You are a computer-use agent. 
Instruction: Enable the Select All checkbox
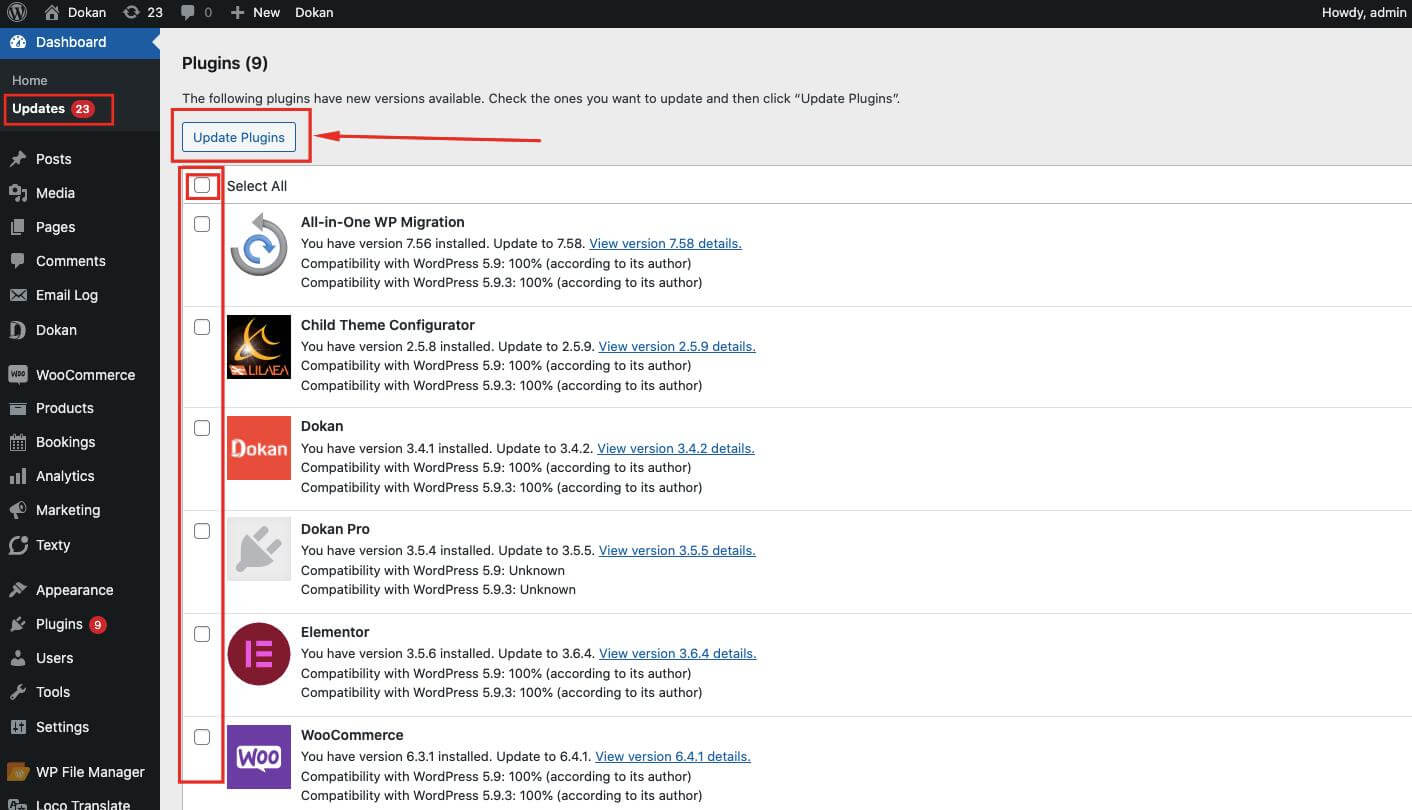(x=202, y=185)
